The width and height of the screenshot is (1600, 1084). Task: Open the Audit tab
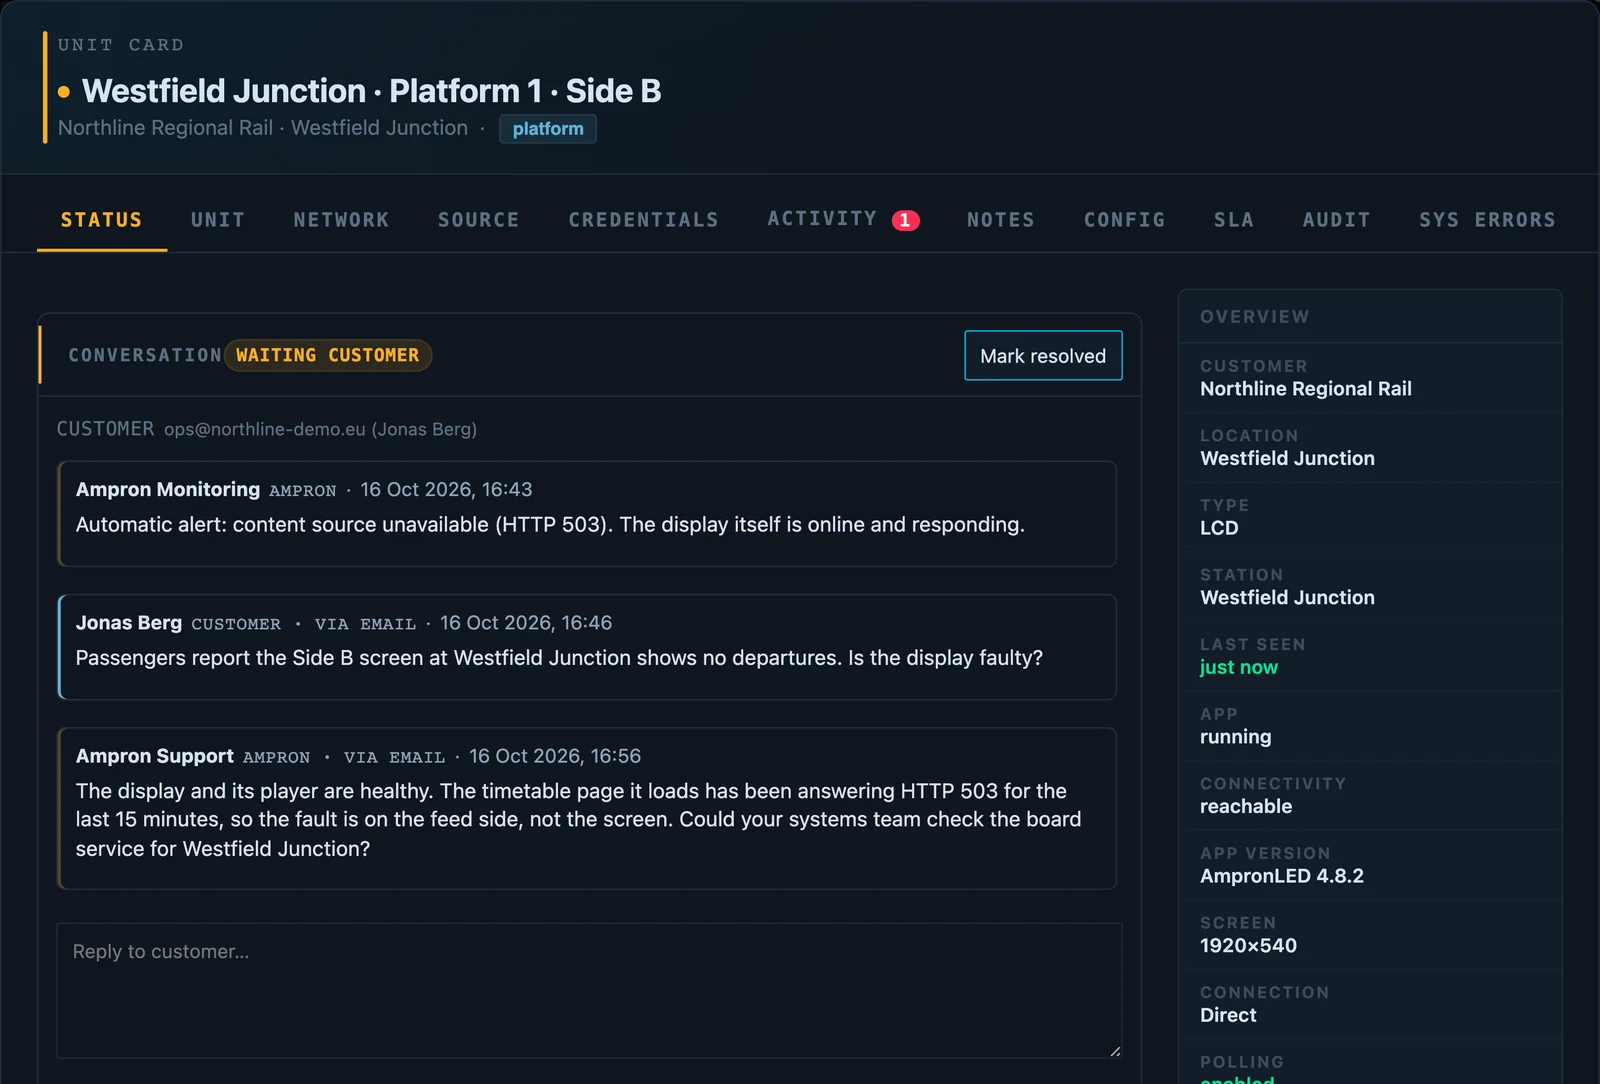tap(1336, 220)
